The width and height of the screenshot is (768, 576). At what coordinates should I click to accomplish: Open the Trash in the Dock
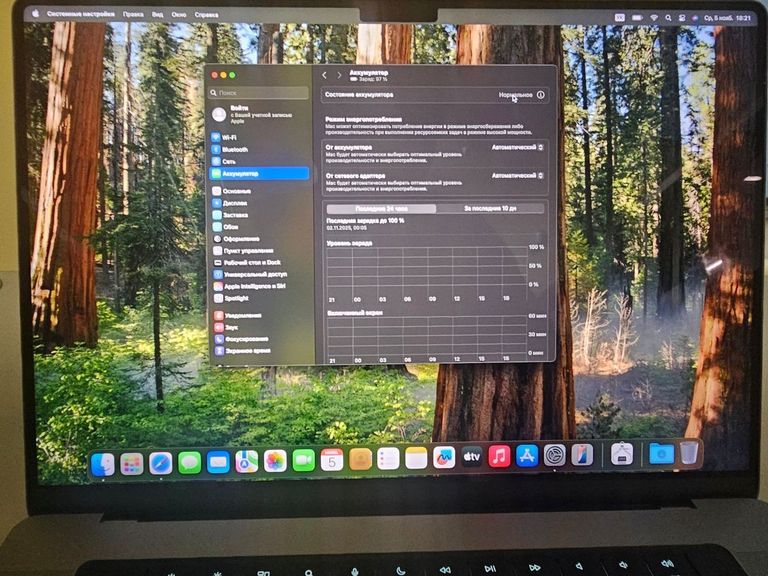689,453
